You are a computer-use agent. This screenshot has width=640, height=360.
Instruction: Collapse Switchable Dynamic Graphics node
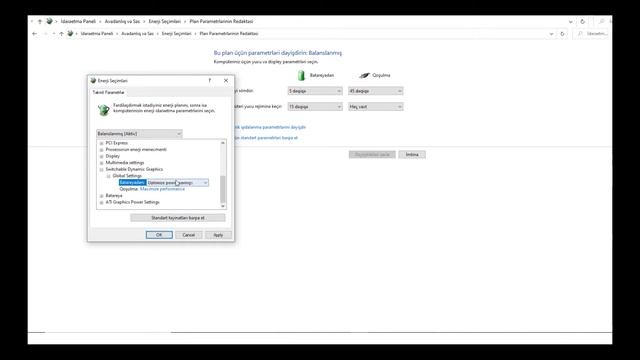[102, 169]
